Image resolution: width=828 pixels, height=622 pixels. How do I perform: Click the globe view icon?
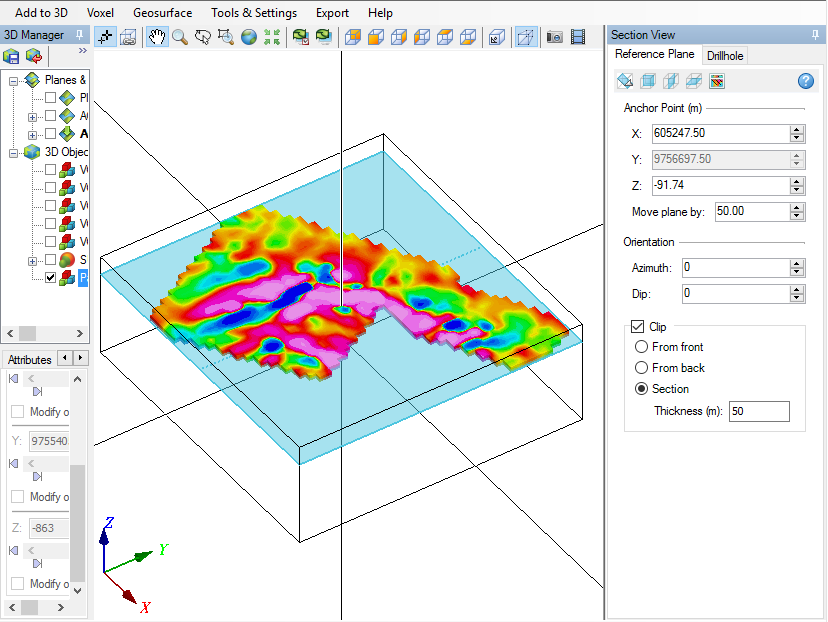(248, 38)
